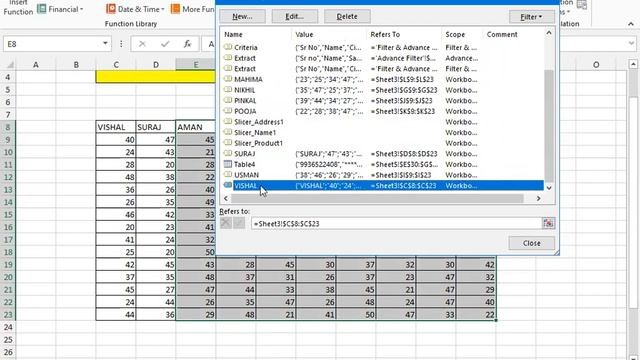The image size is (640, 360).
Task: Select the Extract row scoped to Advance Filter
Action: pos(383,58)
